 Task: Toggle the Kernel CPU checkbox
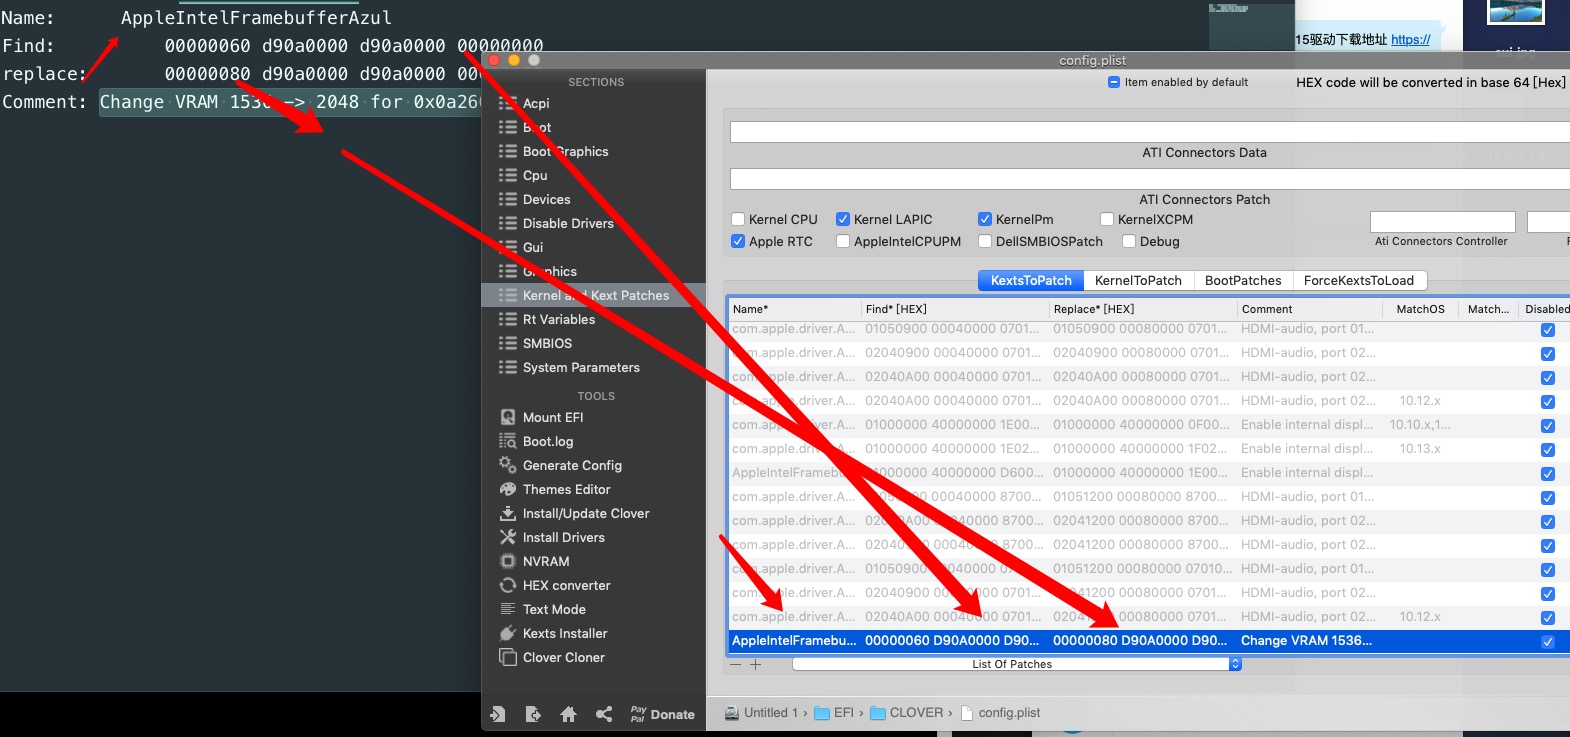point(738,220)
